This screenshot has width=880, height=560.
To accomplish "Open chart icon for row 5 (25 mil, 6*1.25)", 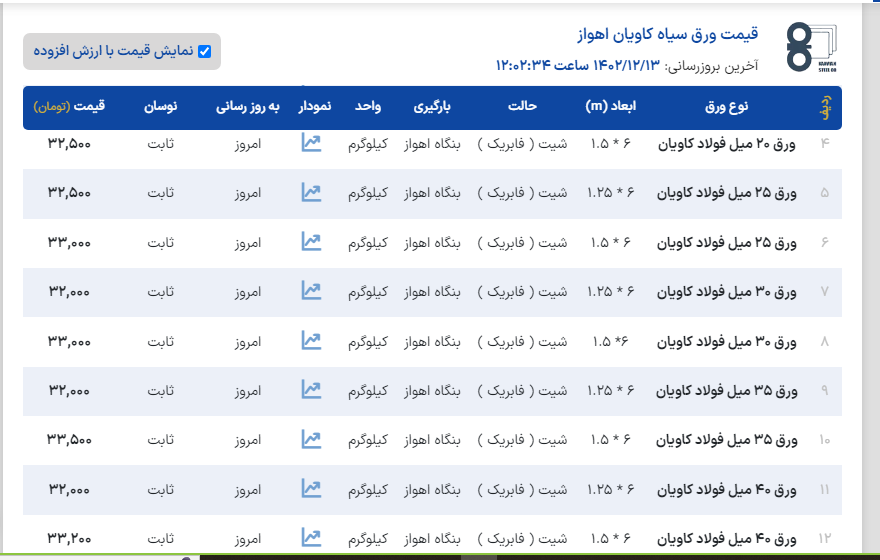I will [310, 192].
